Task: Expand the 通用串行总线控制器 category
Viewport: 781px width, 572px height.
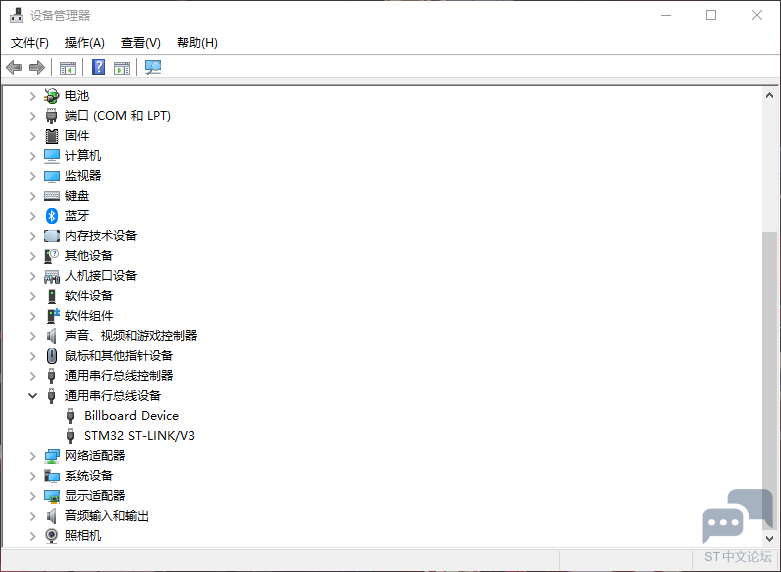Action: click(32, 376)
